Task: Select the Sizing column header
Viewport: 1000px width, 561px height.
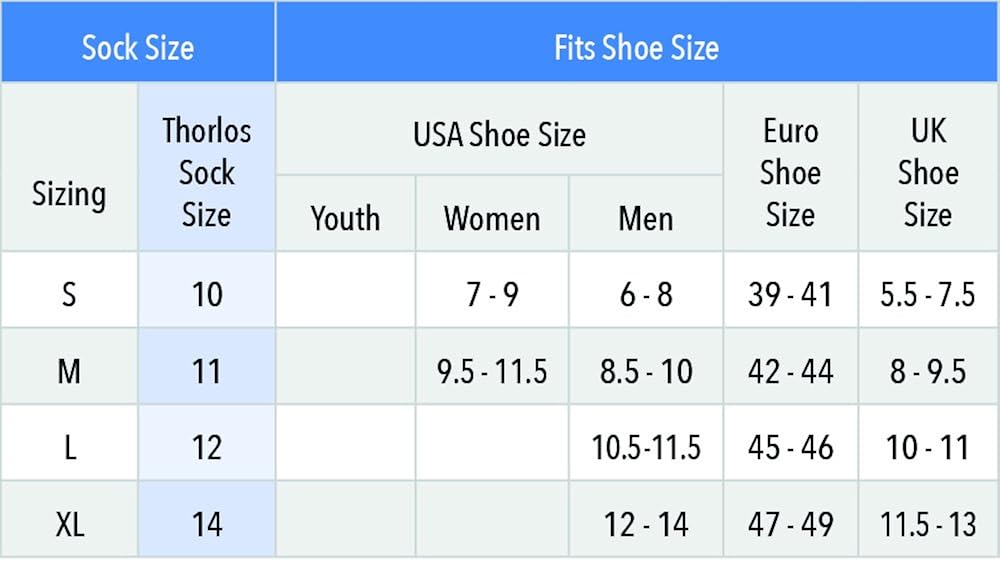Action: (69, 193)
